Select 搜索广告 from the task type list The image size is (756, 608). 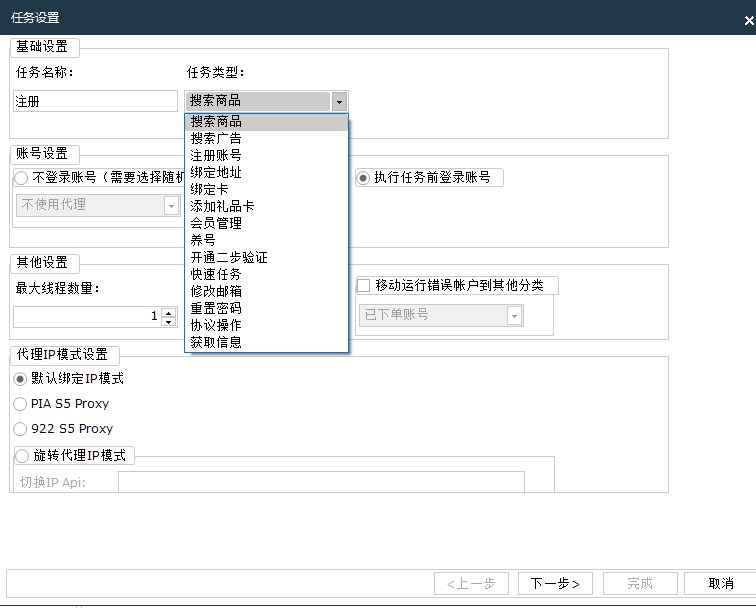coord(266,139)
